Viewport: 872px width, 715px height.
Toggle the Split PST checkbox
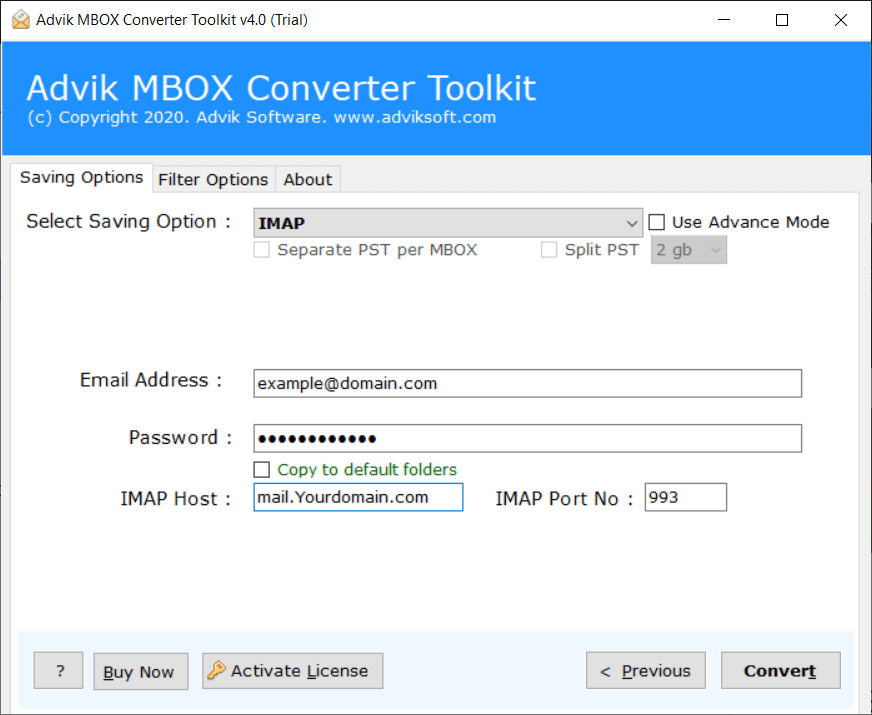549,250
